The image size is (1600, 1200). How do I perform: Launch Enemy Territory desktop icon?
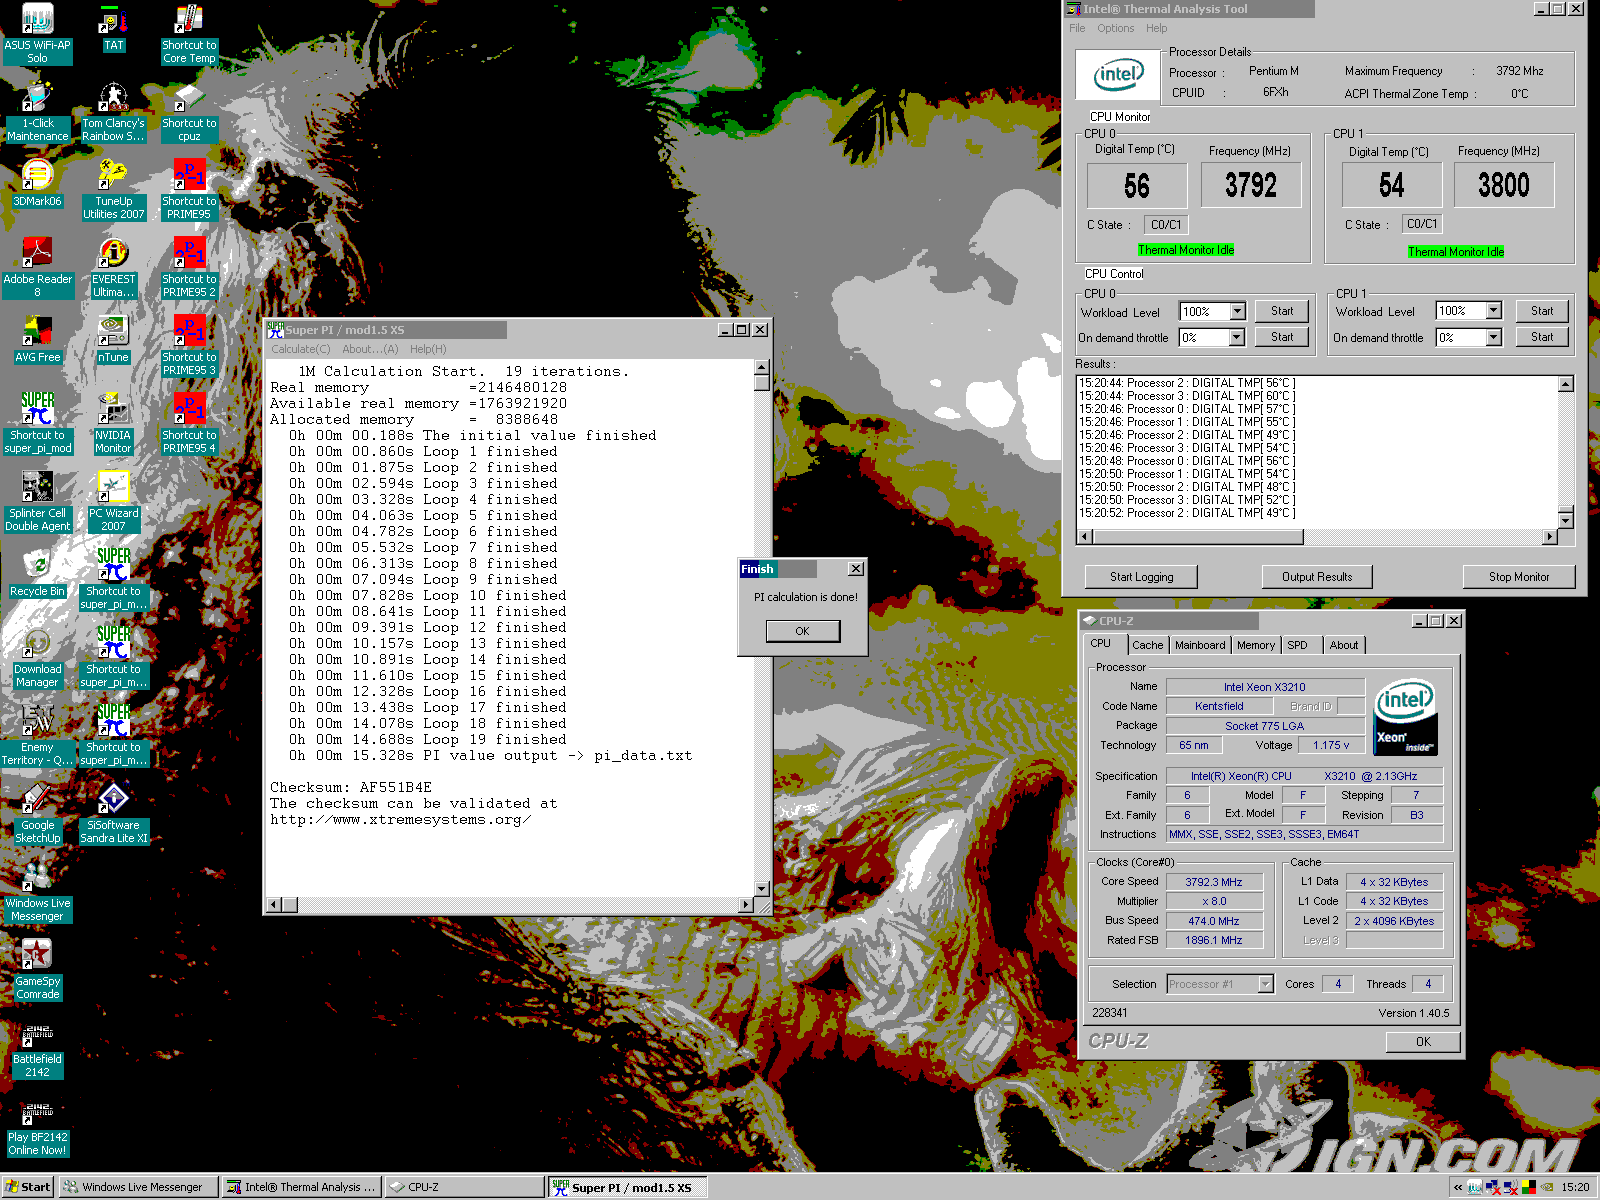(37, 736)
